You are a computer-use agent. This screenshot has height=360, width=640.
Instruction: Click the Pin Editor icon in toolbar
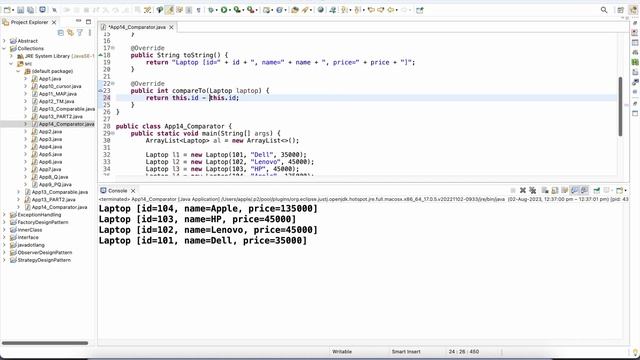420,10
